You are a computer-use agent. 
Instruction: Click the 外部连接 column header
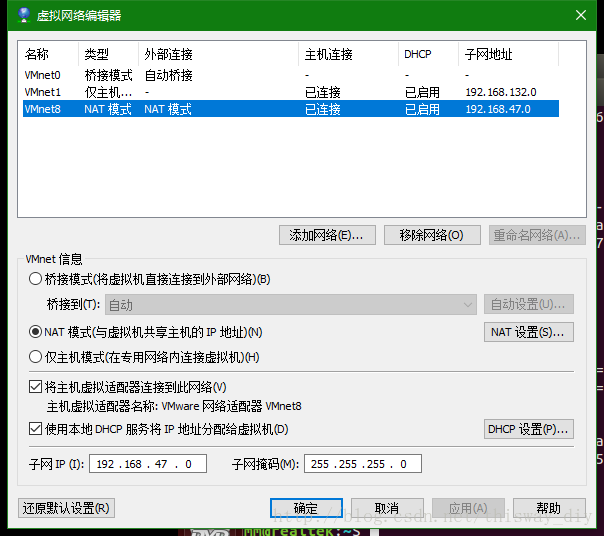pos(218,54)
